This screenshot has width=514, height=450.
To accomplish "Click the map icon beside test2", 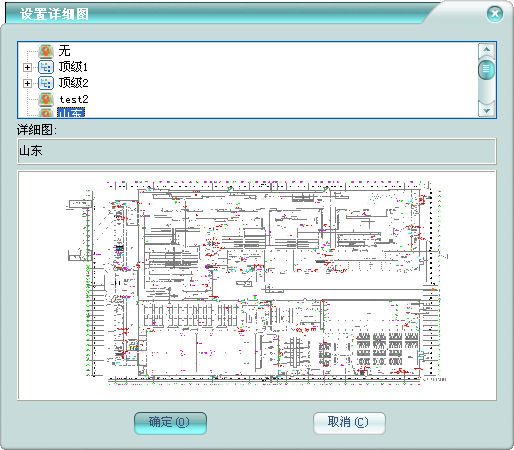I will (x=46, y=99).
